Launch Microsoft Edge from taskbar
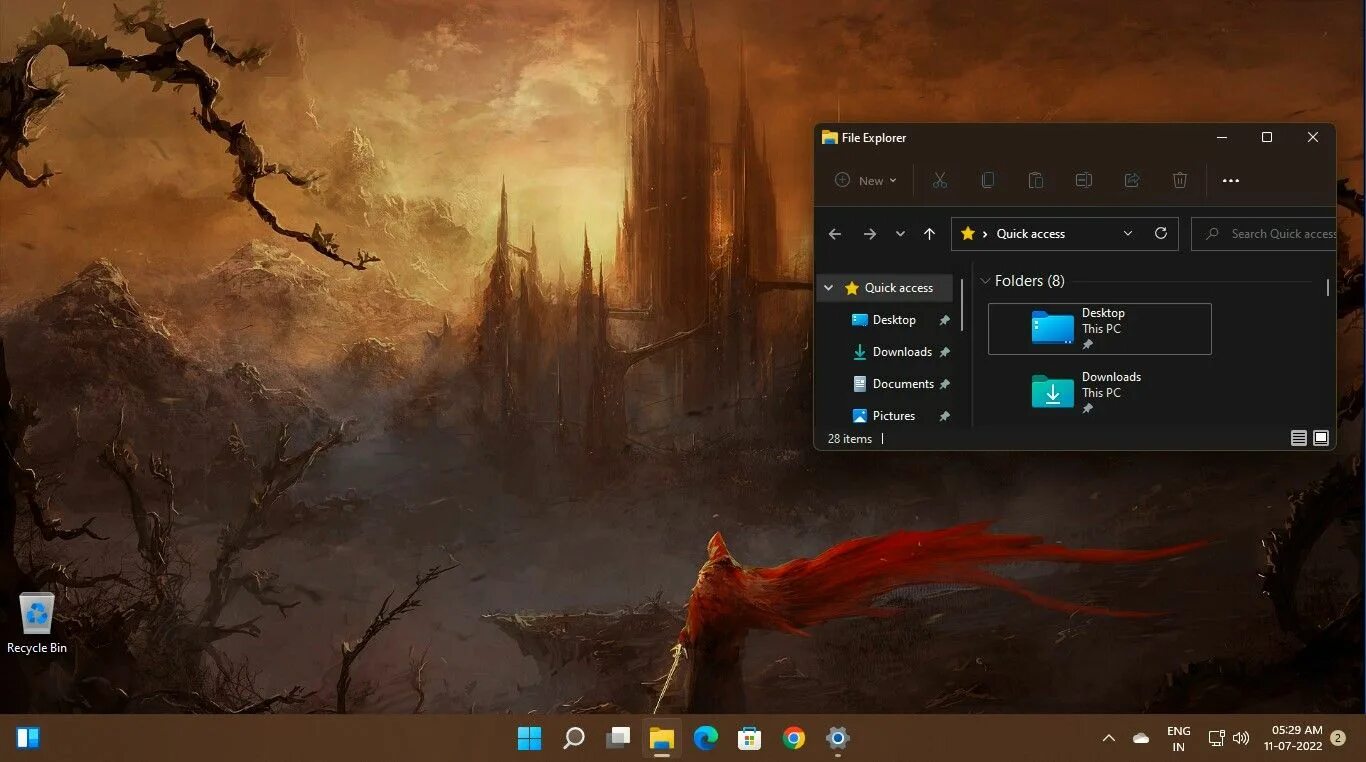This screenshot has height=762, width=1366. tap(706, 738)
